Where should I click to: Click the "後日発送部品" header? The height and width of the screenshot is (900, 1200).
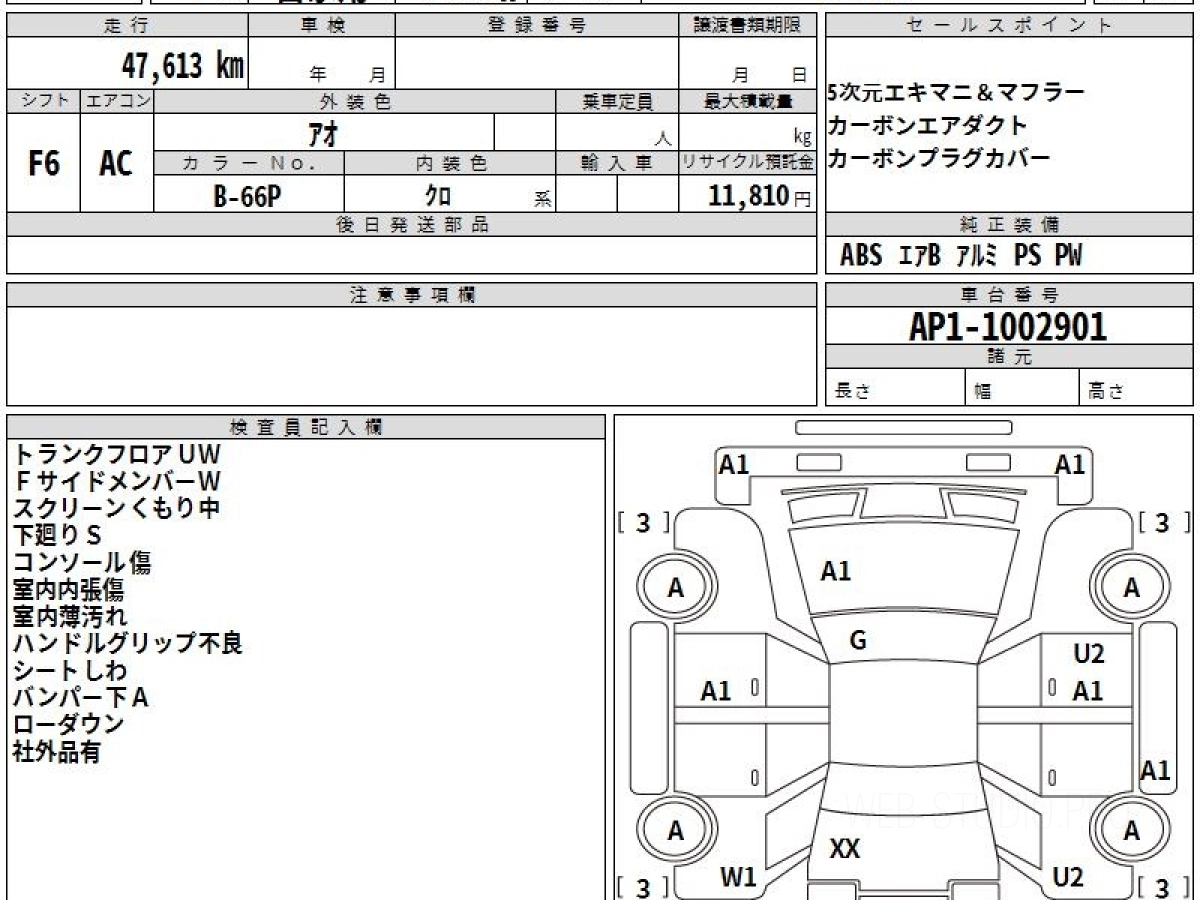[412, 225]
